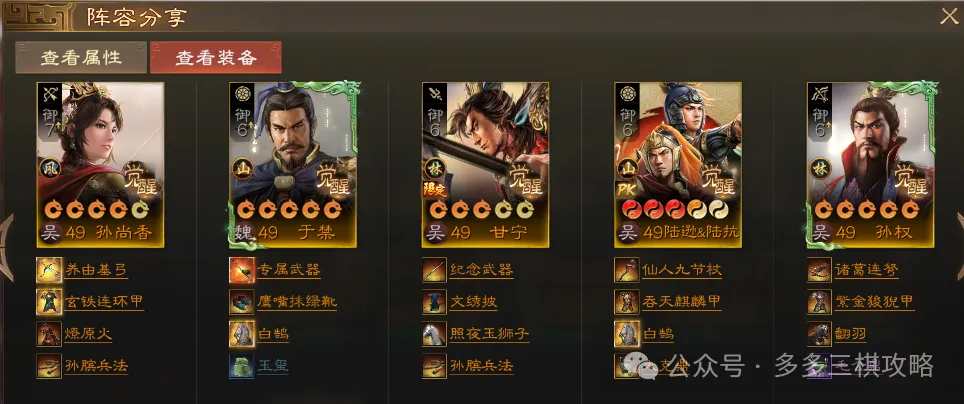Open the 吞天麒麟甲 equipment link
Screen dimensions: 964x404
pyautogui.click(x=681, y=302)
